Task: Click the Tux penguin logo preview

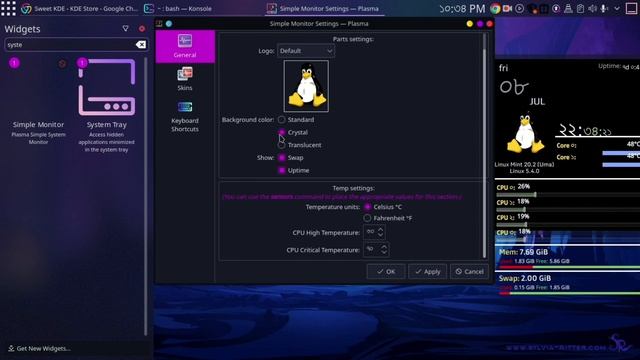Action: [x=306, y=86]
